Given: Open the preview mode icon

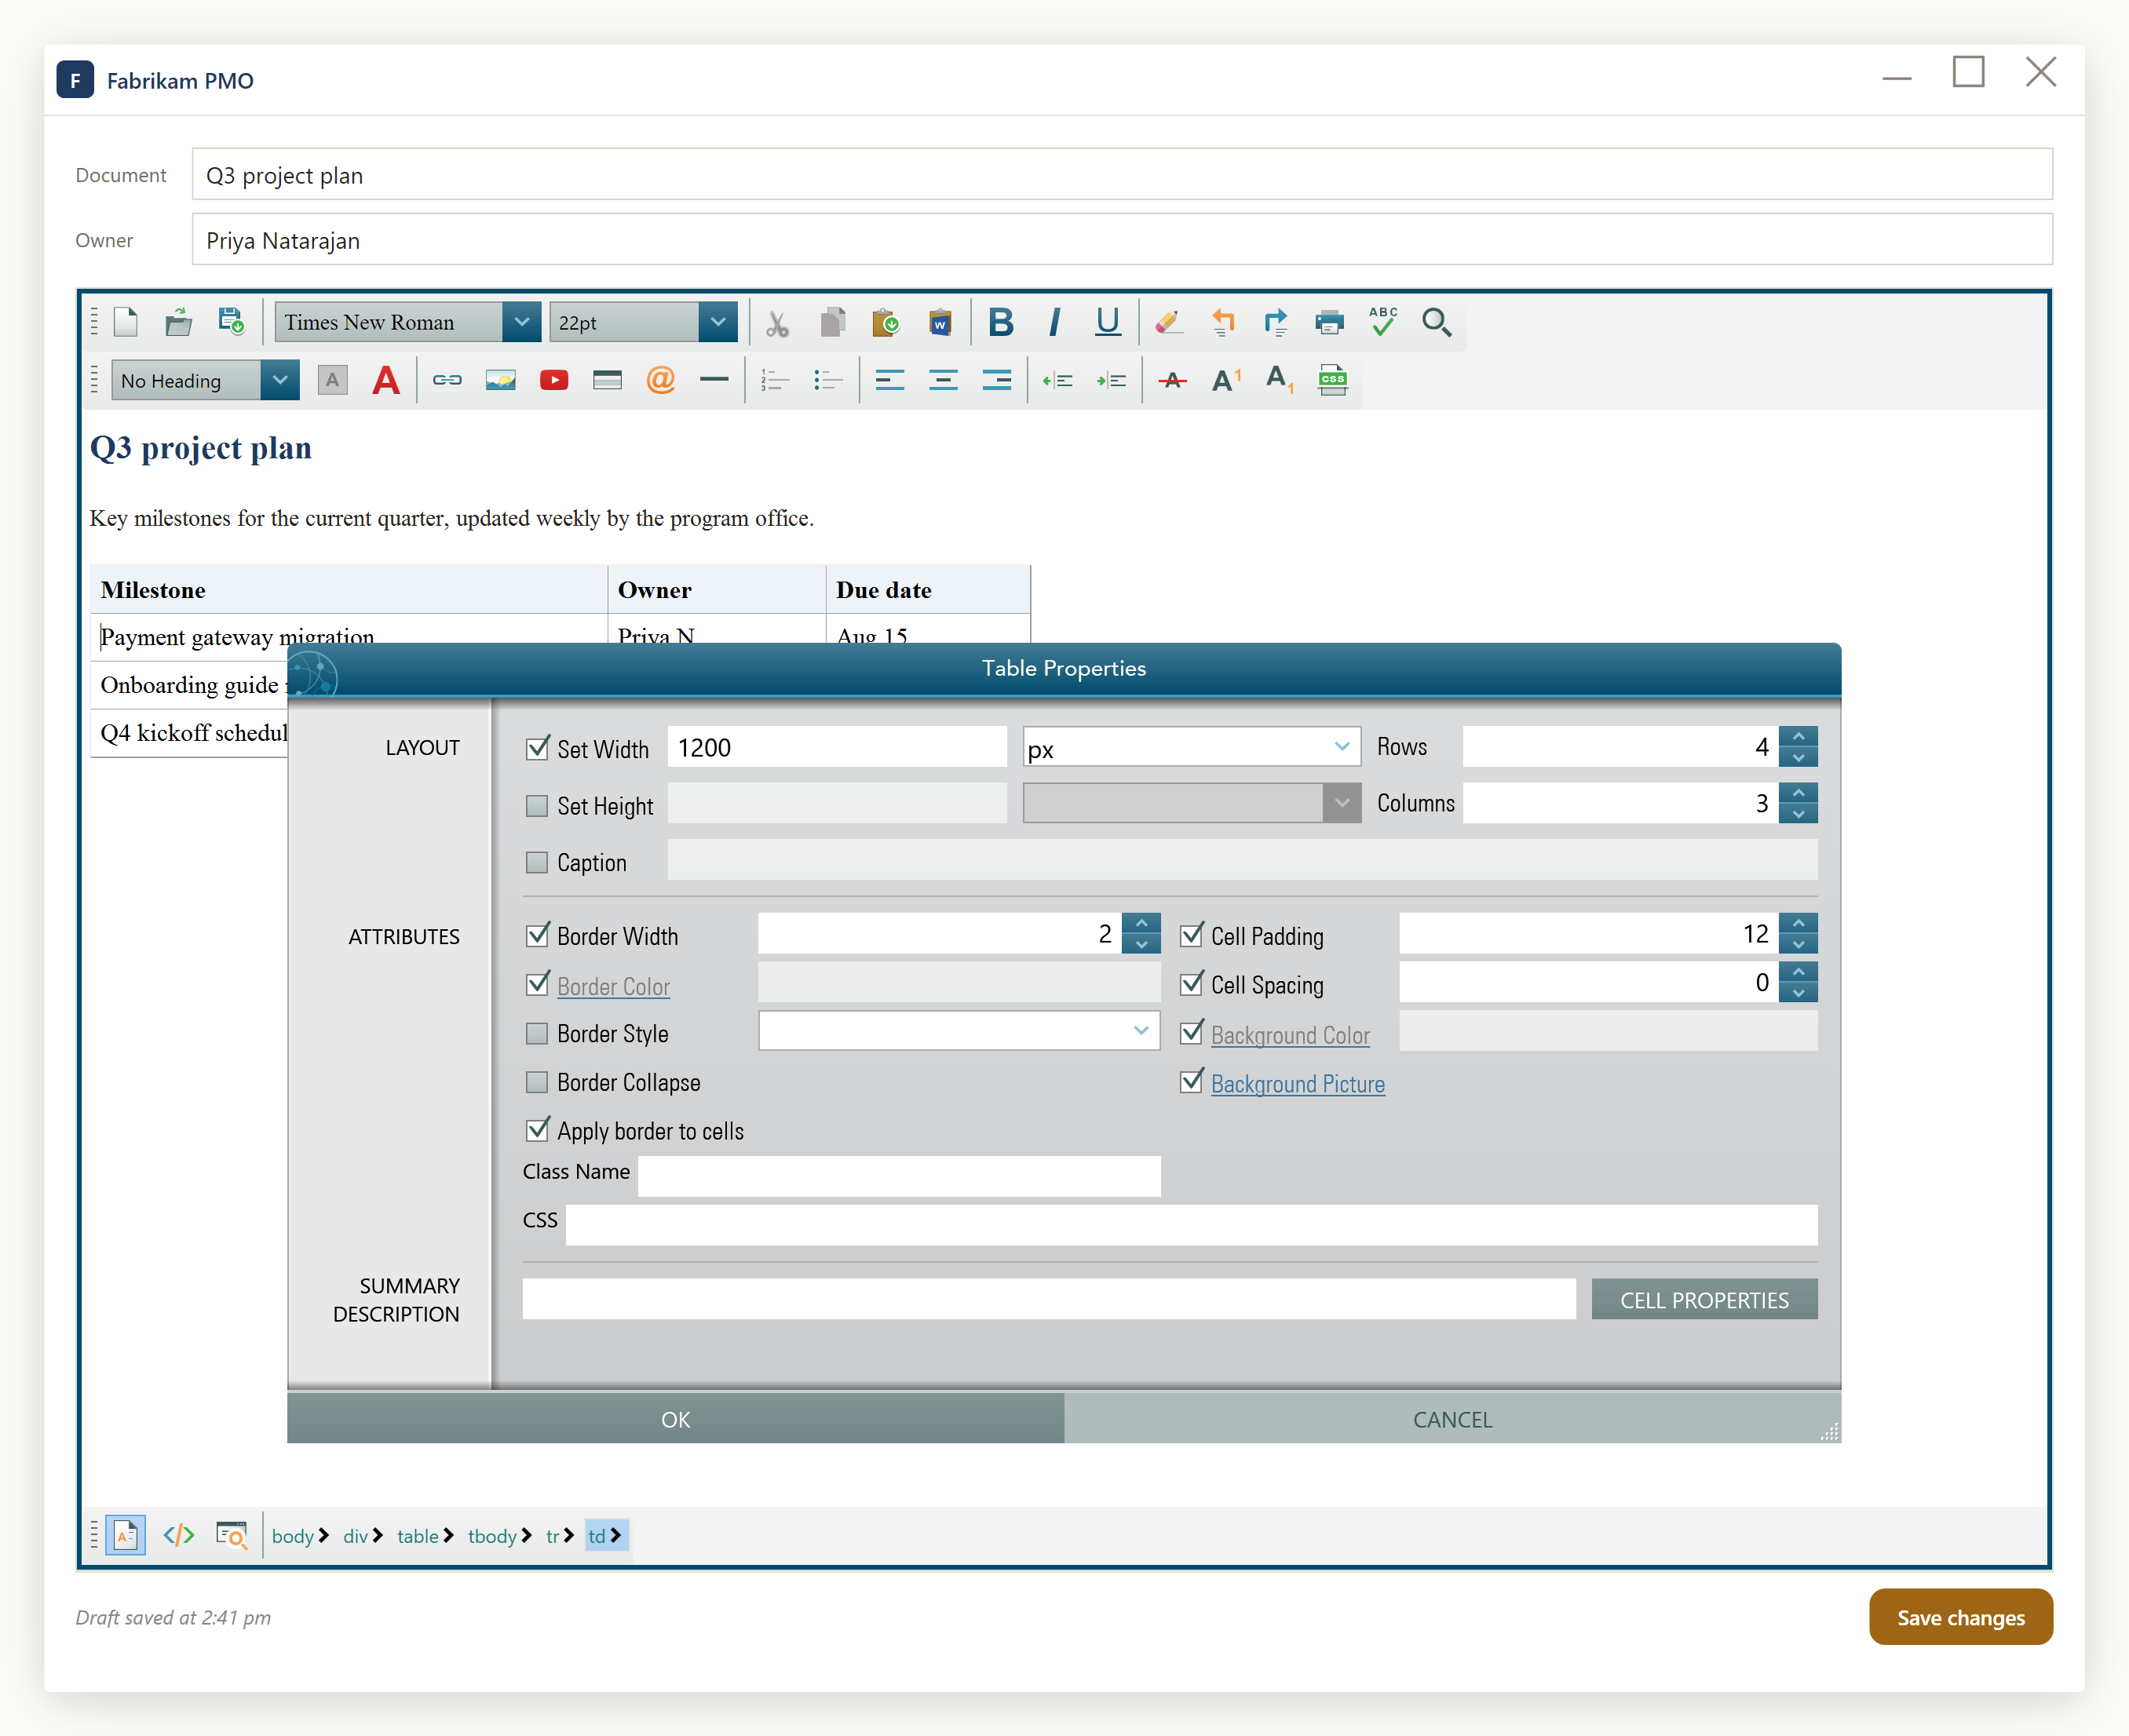Looking at the screenshot, I should [232, 1535].
